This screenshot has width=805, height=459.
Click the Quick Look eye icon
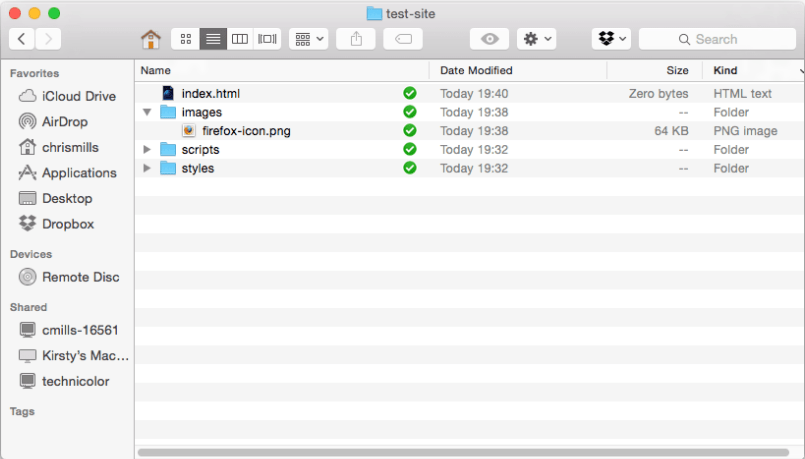(490, 39)
